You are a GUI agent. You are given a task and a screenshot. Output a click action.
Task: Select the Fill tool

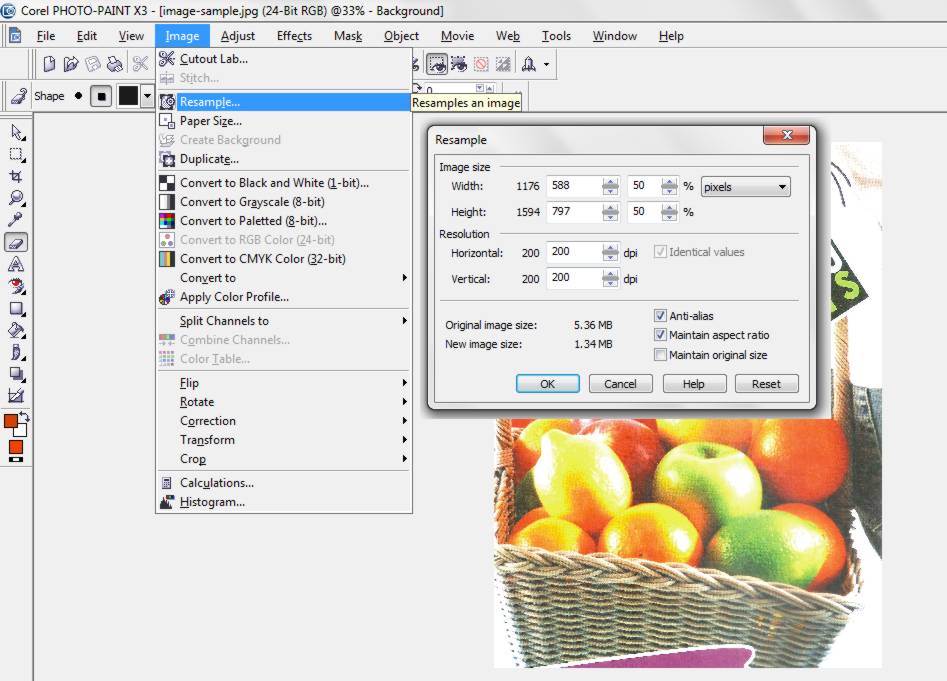15,330
